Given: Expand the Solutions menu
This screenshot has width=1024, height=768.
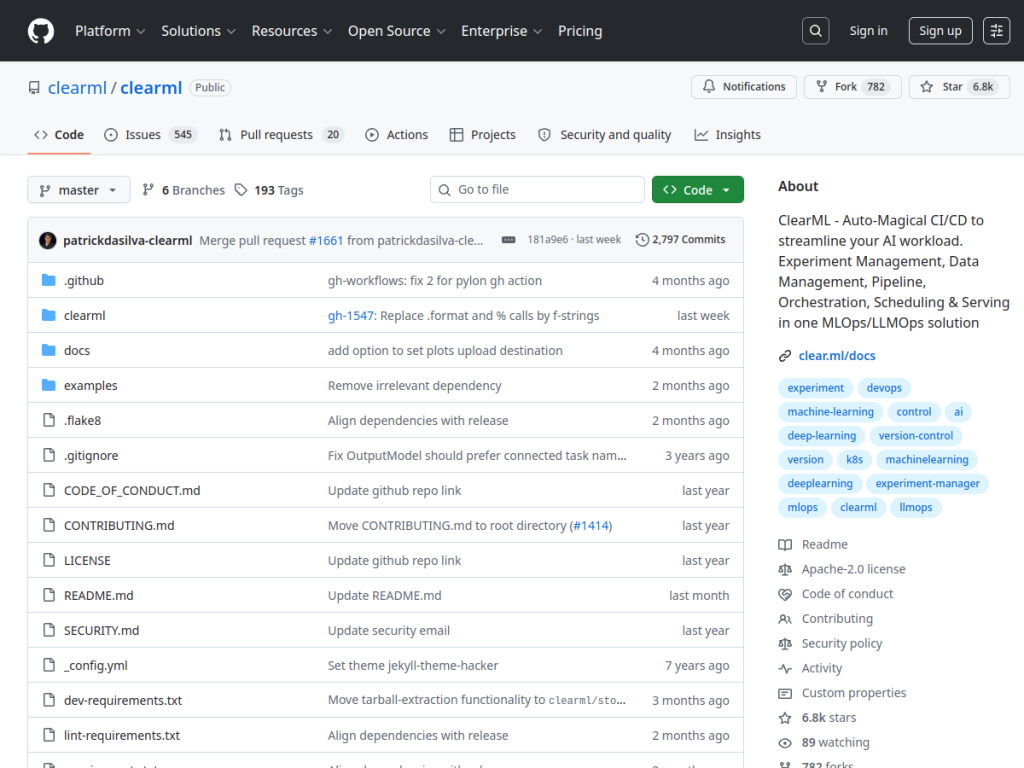Looking at the screenshot, I should [198, 31].
